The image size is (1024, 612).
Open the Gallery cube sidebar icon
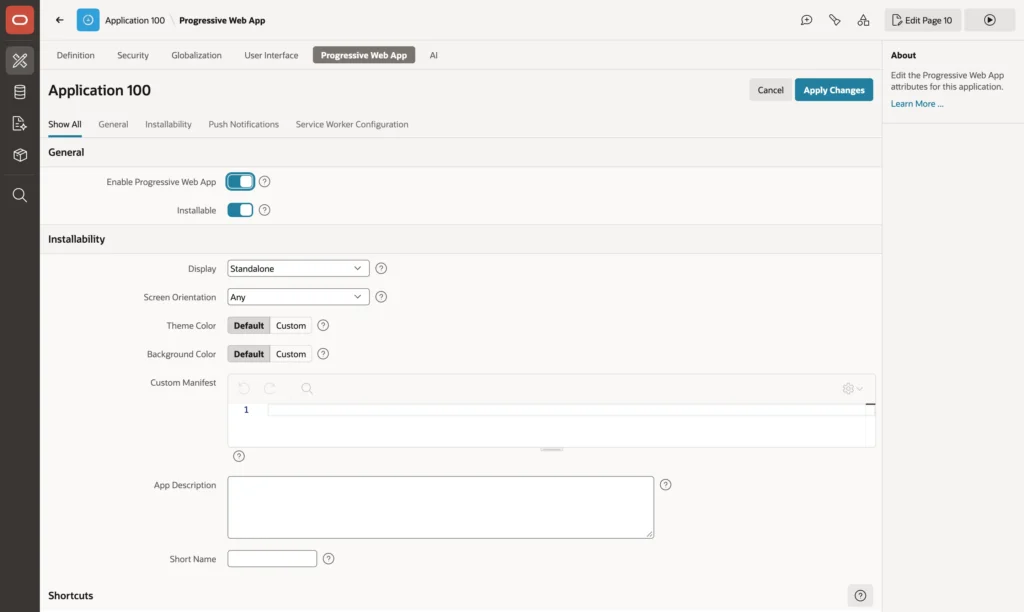20,155
